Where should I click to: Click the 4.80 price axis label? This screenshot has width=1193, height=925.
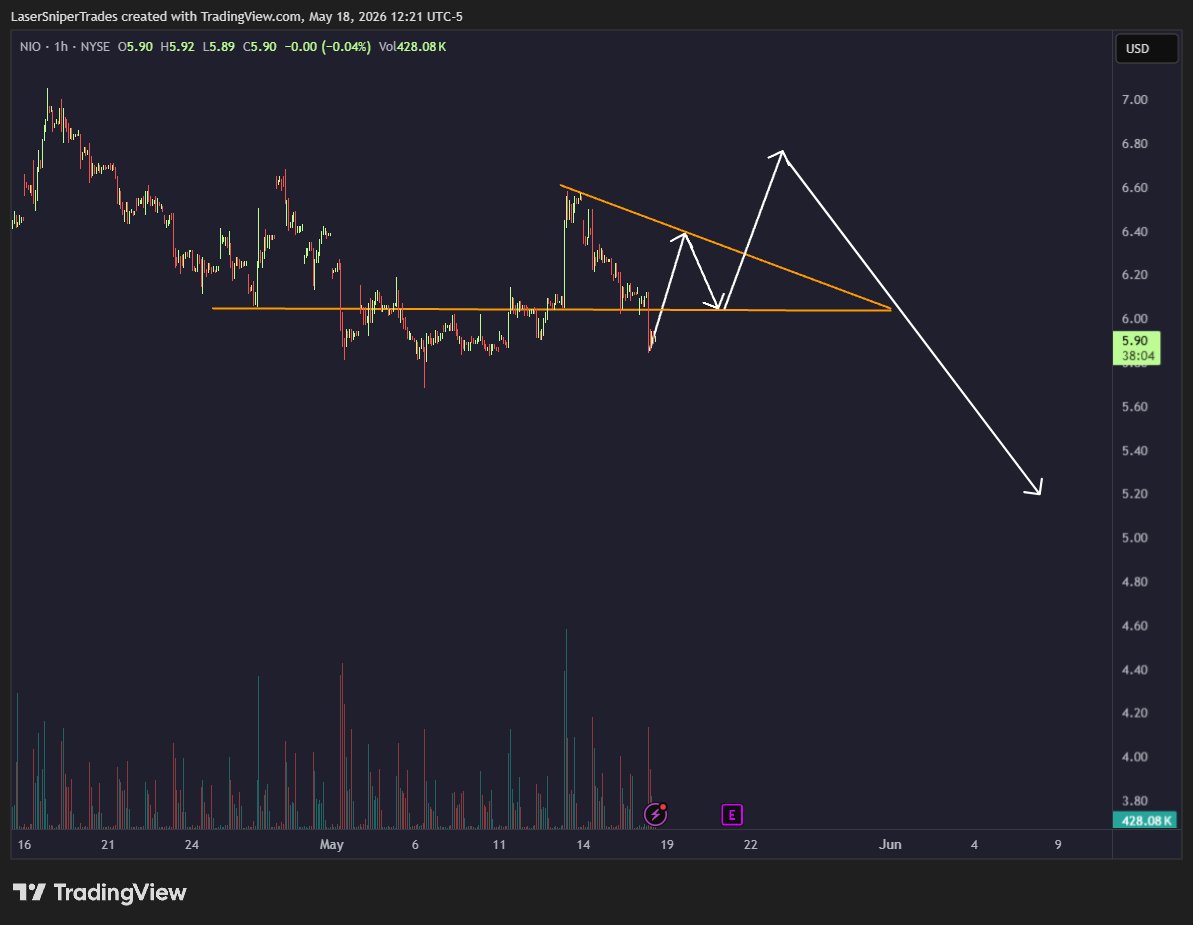click(1134, 582)
